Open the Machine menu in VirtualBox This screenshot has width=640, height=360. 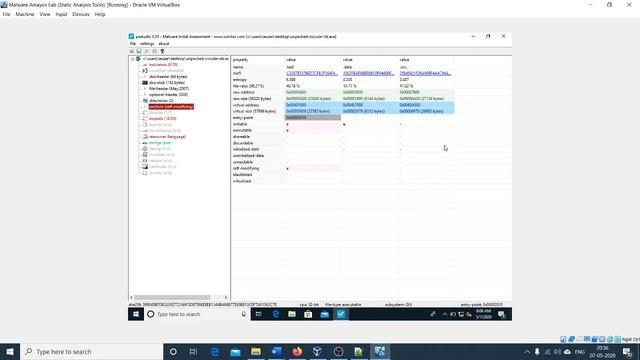click(x=25, y=14)
